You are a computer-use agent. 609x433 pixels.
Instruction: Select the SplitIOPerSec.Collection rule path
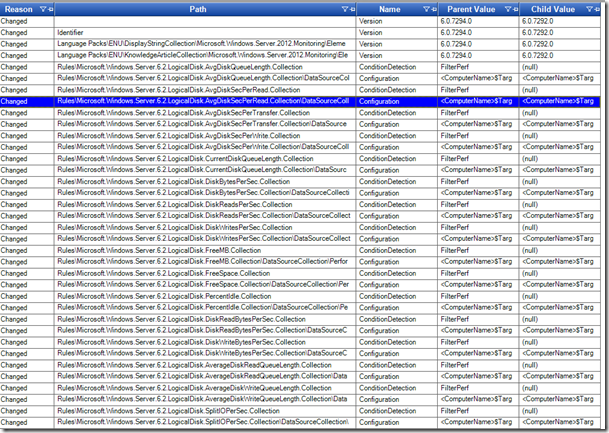(x=205, y=410)
